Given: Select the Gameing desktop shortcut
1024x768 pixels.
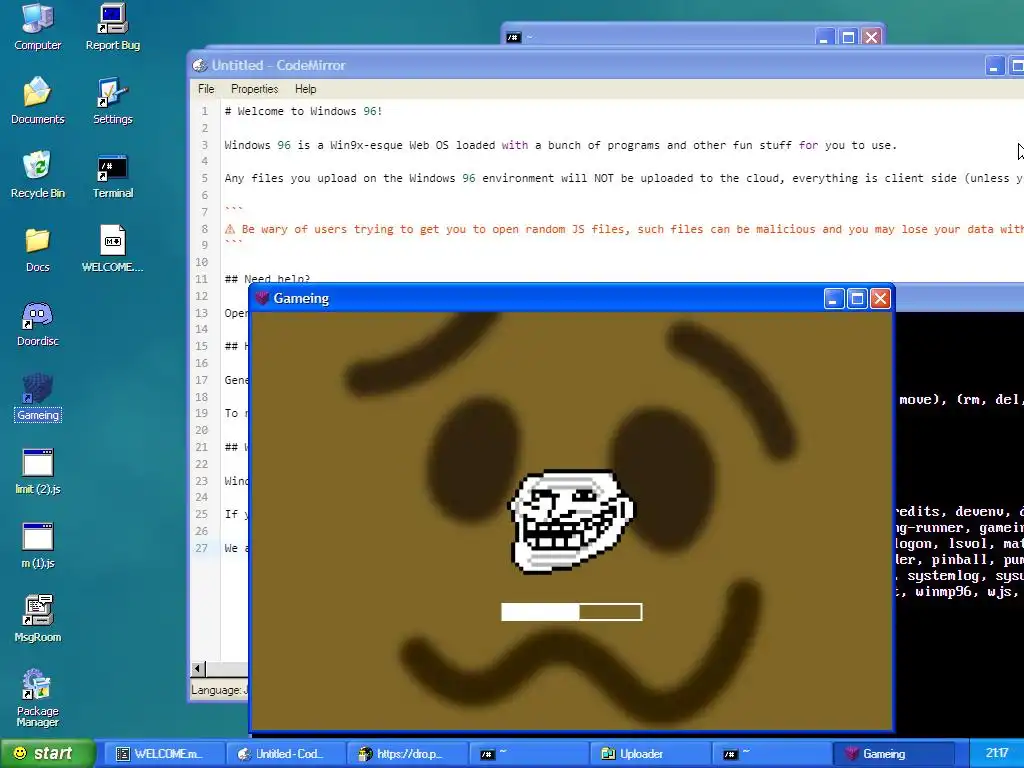Looking at the screenshot, I should 37,396.
